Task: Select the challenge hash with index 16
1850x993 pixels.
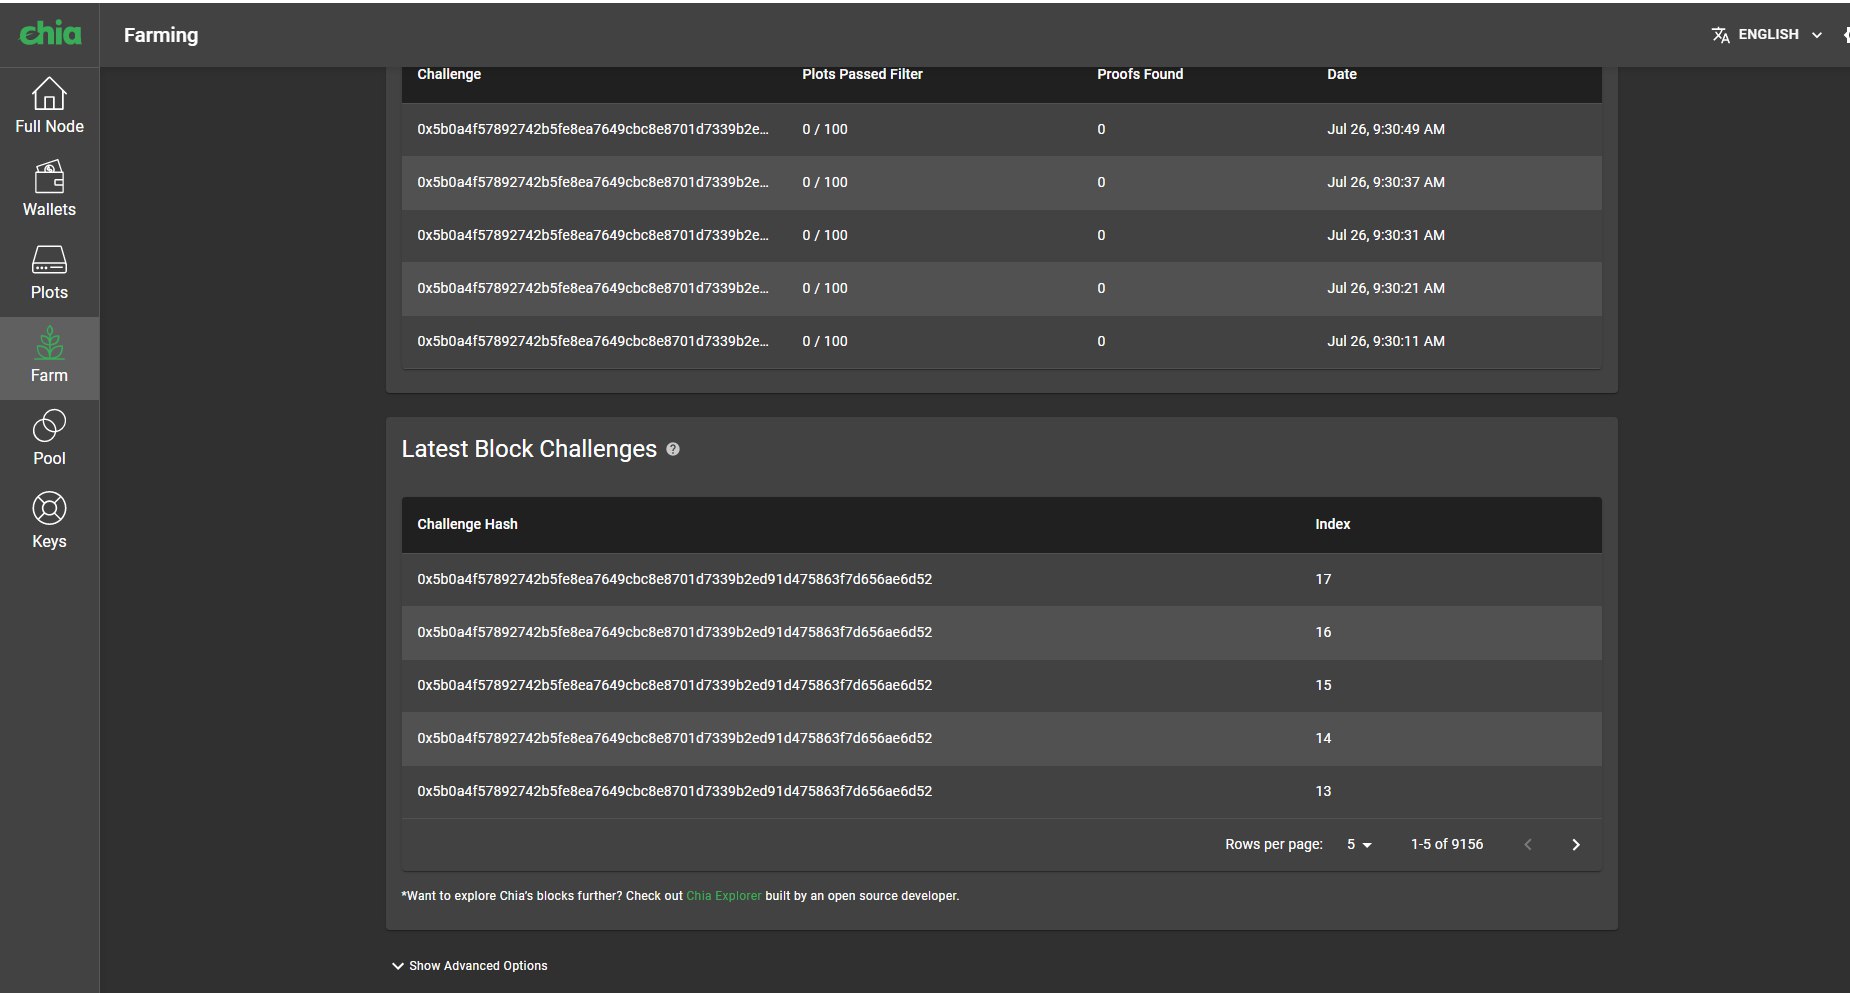Action: 674,632
